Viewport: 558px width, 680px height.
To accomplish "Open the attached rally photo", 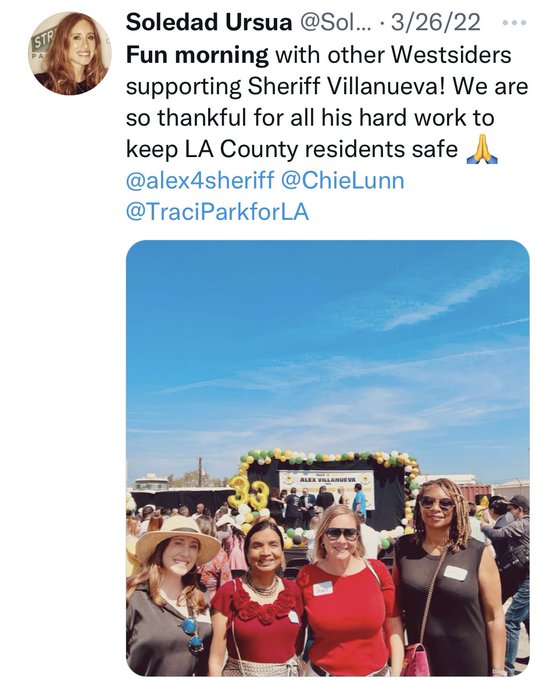I will coord(328,458).
